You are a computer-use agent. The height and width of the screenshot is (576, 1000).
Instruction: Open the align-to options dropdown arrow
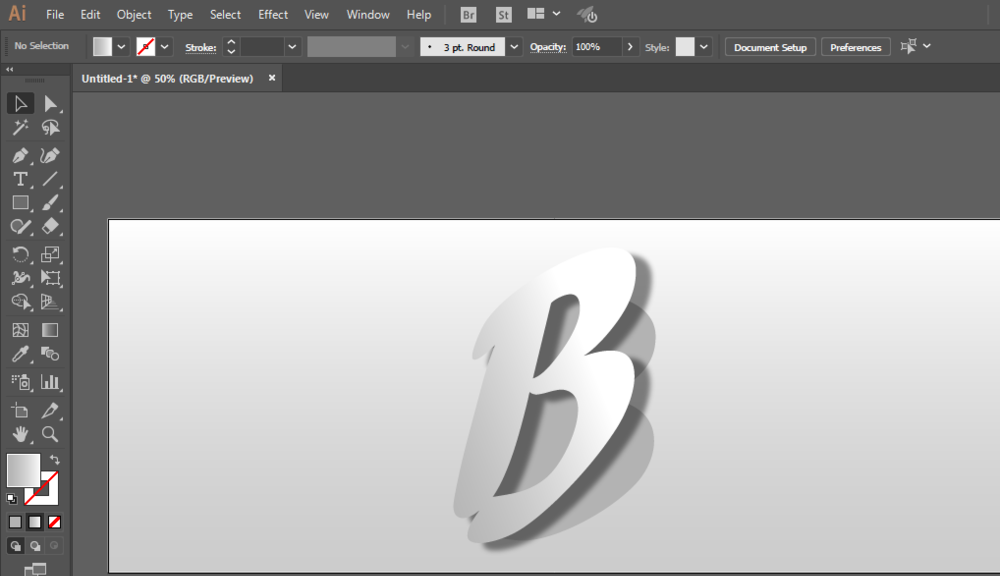927,46
